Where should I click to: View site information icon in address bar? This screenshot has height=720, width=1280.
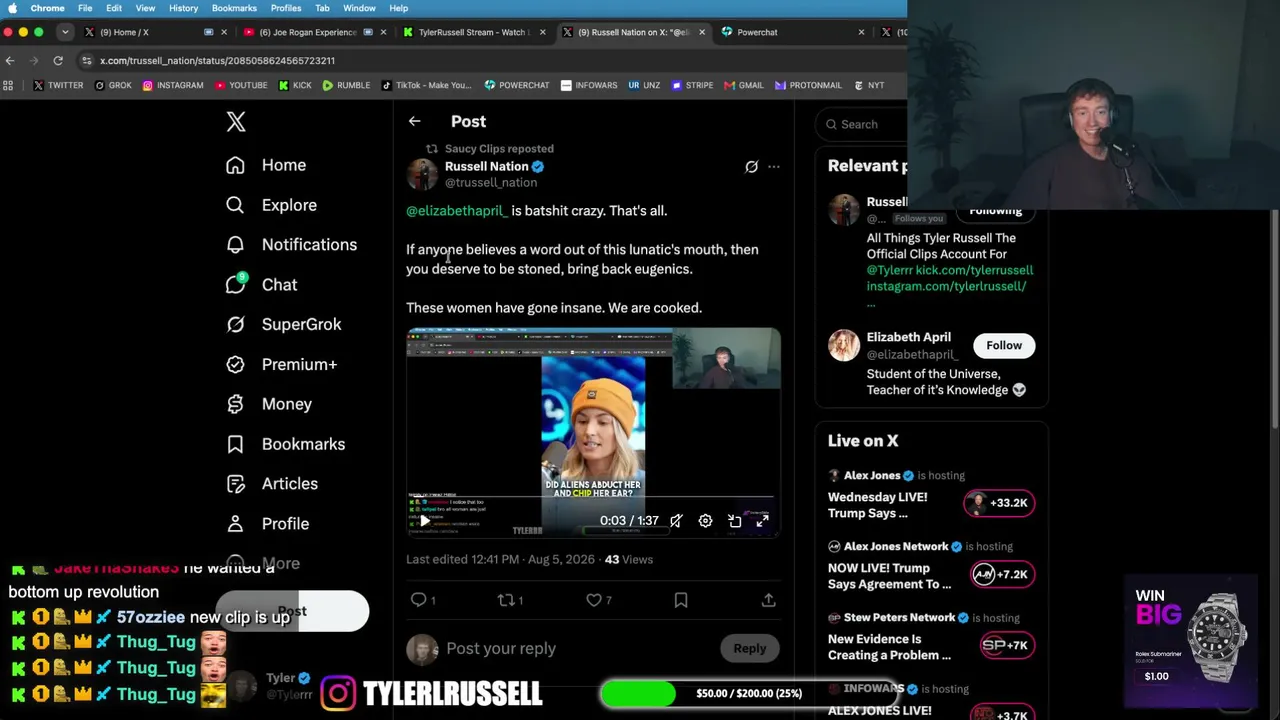[x=87, y=61]
